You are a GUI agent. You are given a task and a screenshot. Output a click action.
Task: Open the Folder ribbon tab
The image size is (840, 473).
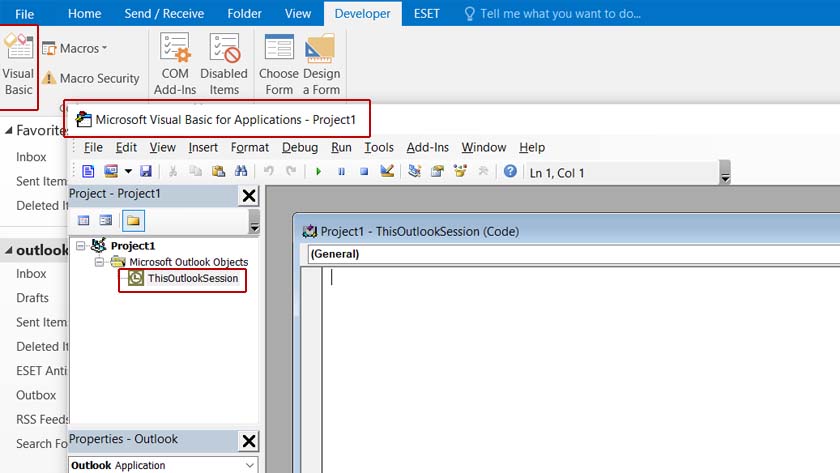(244, 13)
